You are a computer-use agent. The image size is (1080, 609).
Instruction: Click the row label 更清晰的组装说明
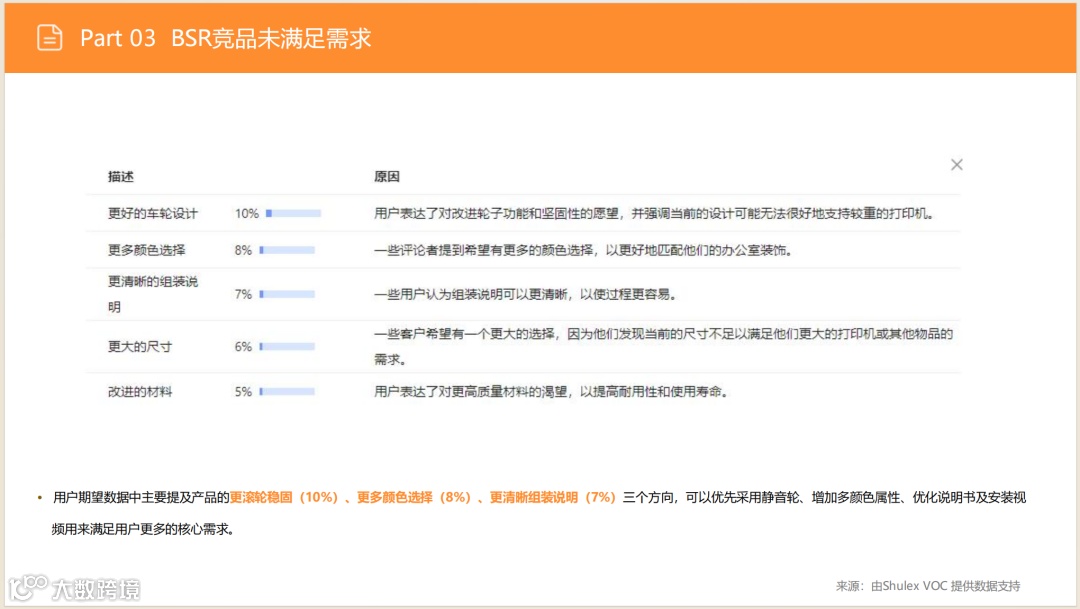153,294
